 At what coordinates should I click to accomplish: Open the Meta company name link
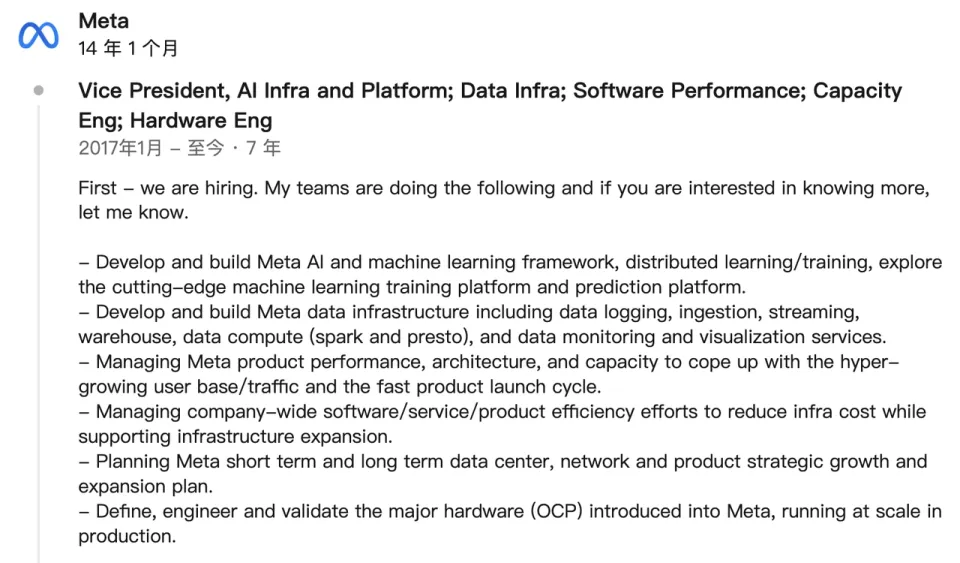point(103,21)
